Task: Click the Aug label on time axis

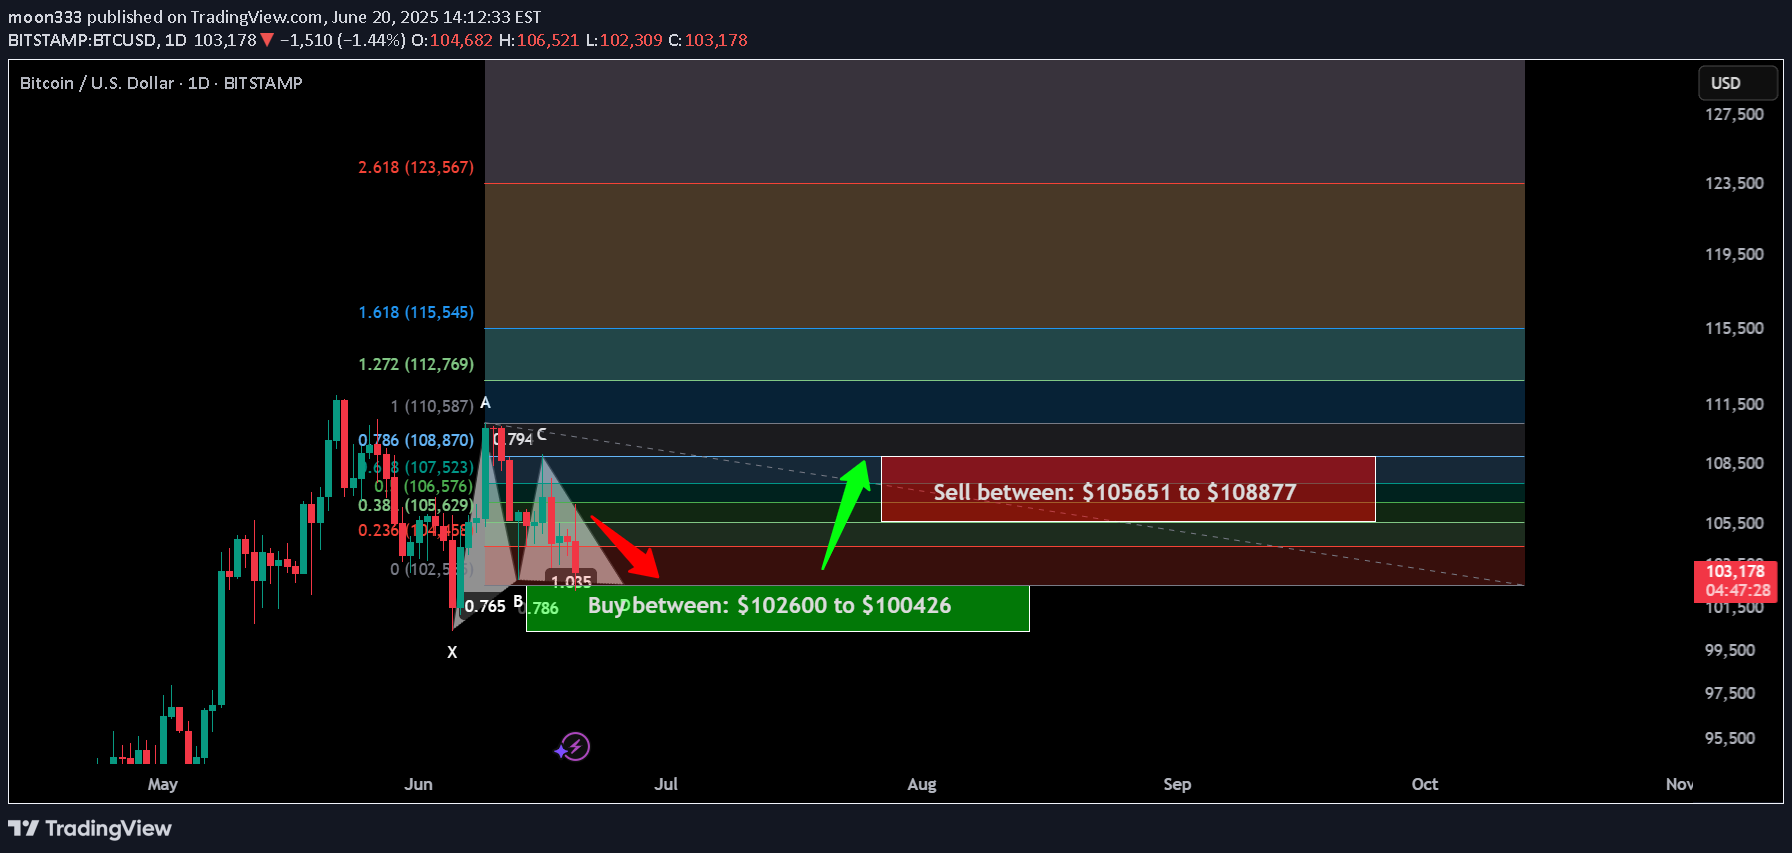Action: click(922, 784)
